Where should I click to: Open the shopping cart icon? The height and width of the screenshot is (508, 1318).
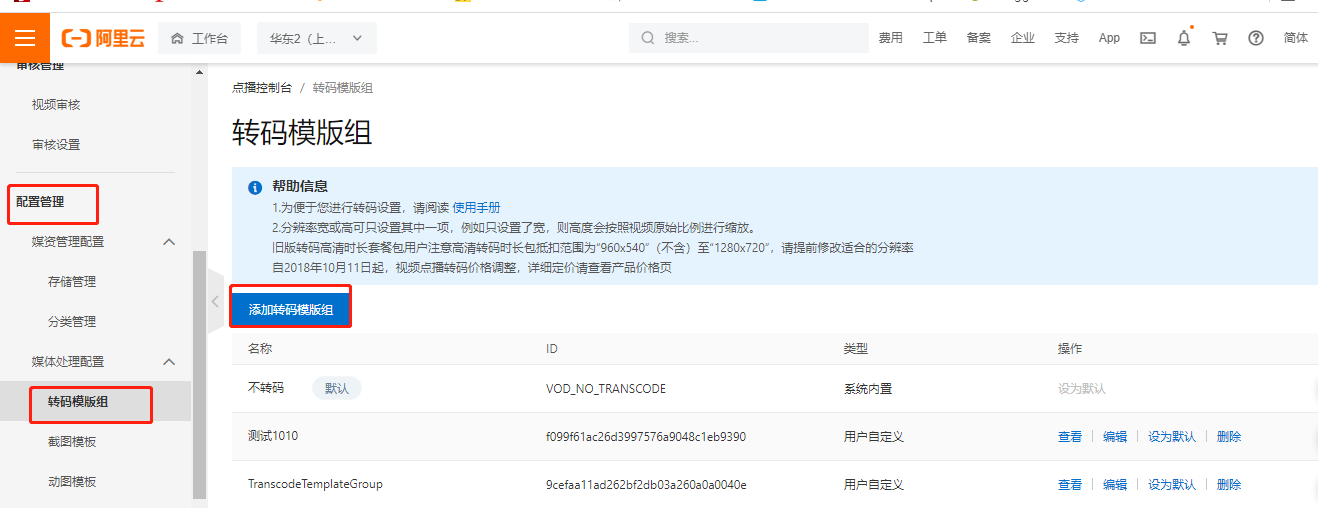pos(1220,38)
